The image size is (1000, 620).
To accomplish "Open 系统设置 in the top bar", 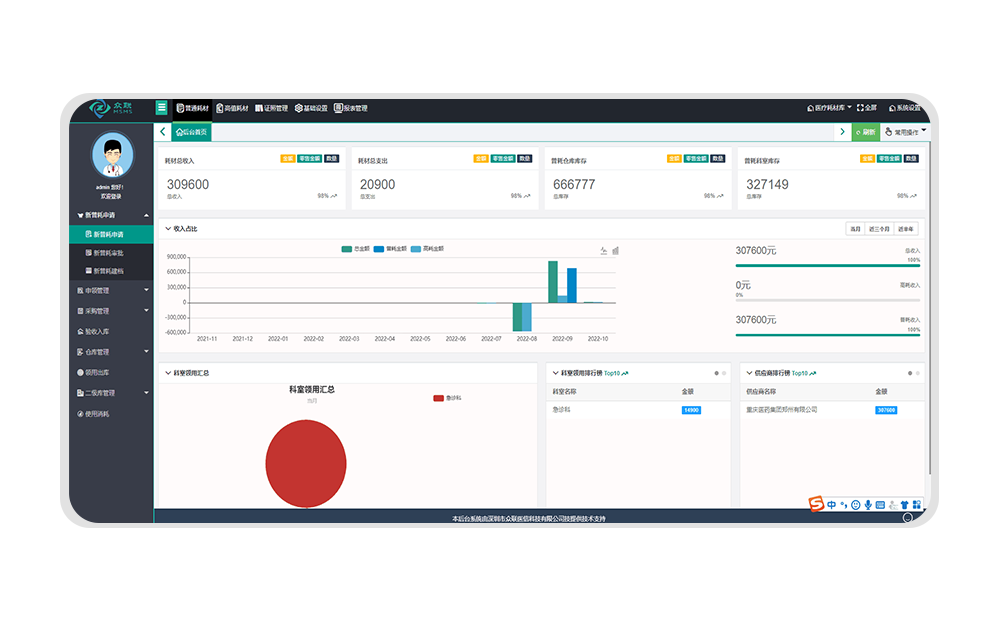I will (x=903, y=108).
